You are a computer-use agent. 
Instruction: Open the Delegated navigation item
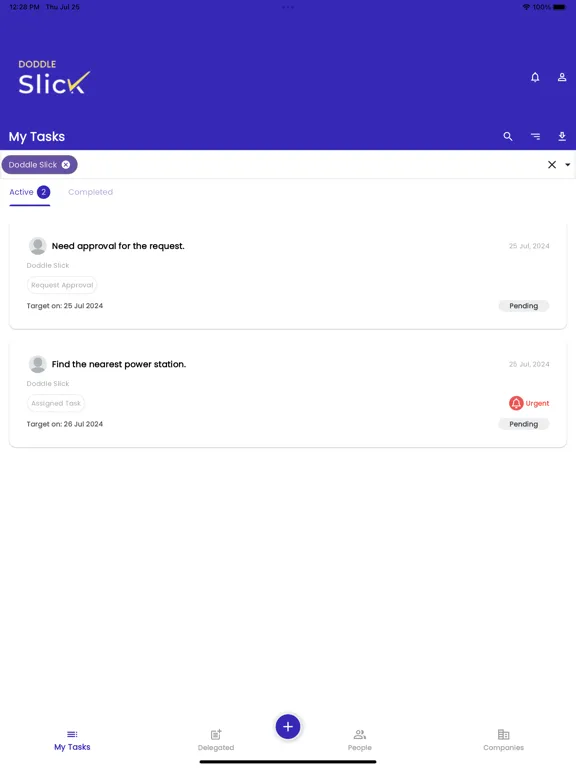[216, 740]
